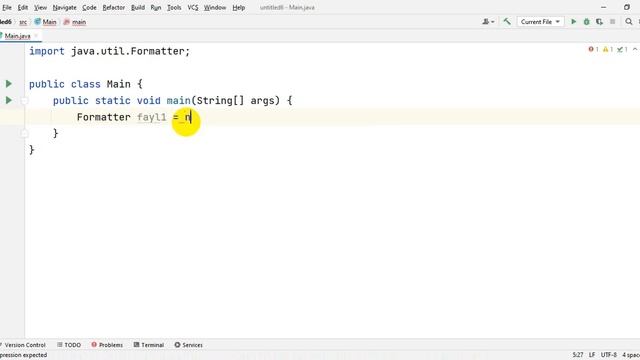Open the Code menu
The width and height of the screenshot is (640, 360).
(x=89, y=7)
